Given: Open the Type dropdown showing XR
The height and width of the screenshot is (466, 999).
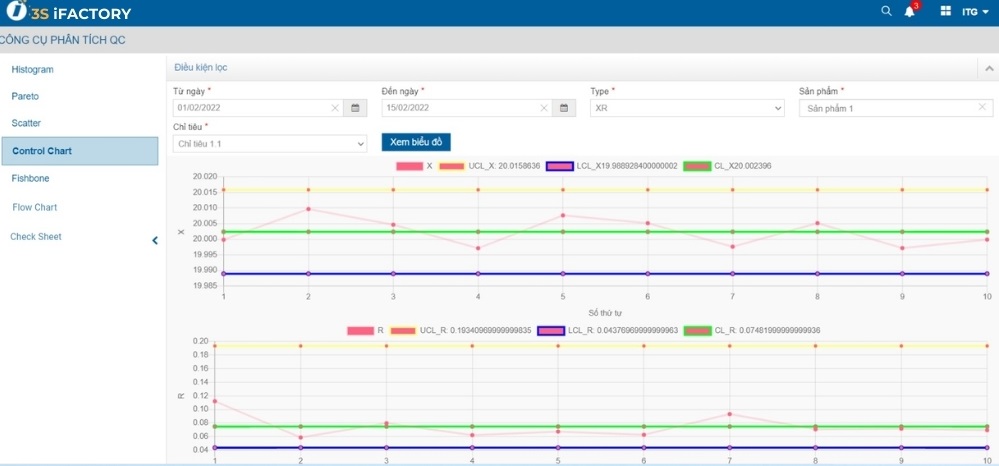Looking at the screenshot, I should (x=686, y=108).
